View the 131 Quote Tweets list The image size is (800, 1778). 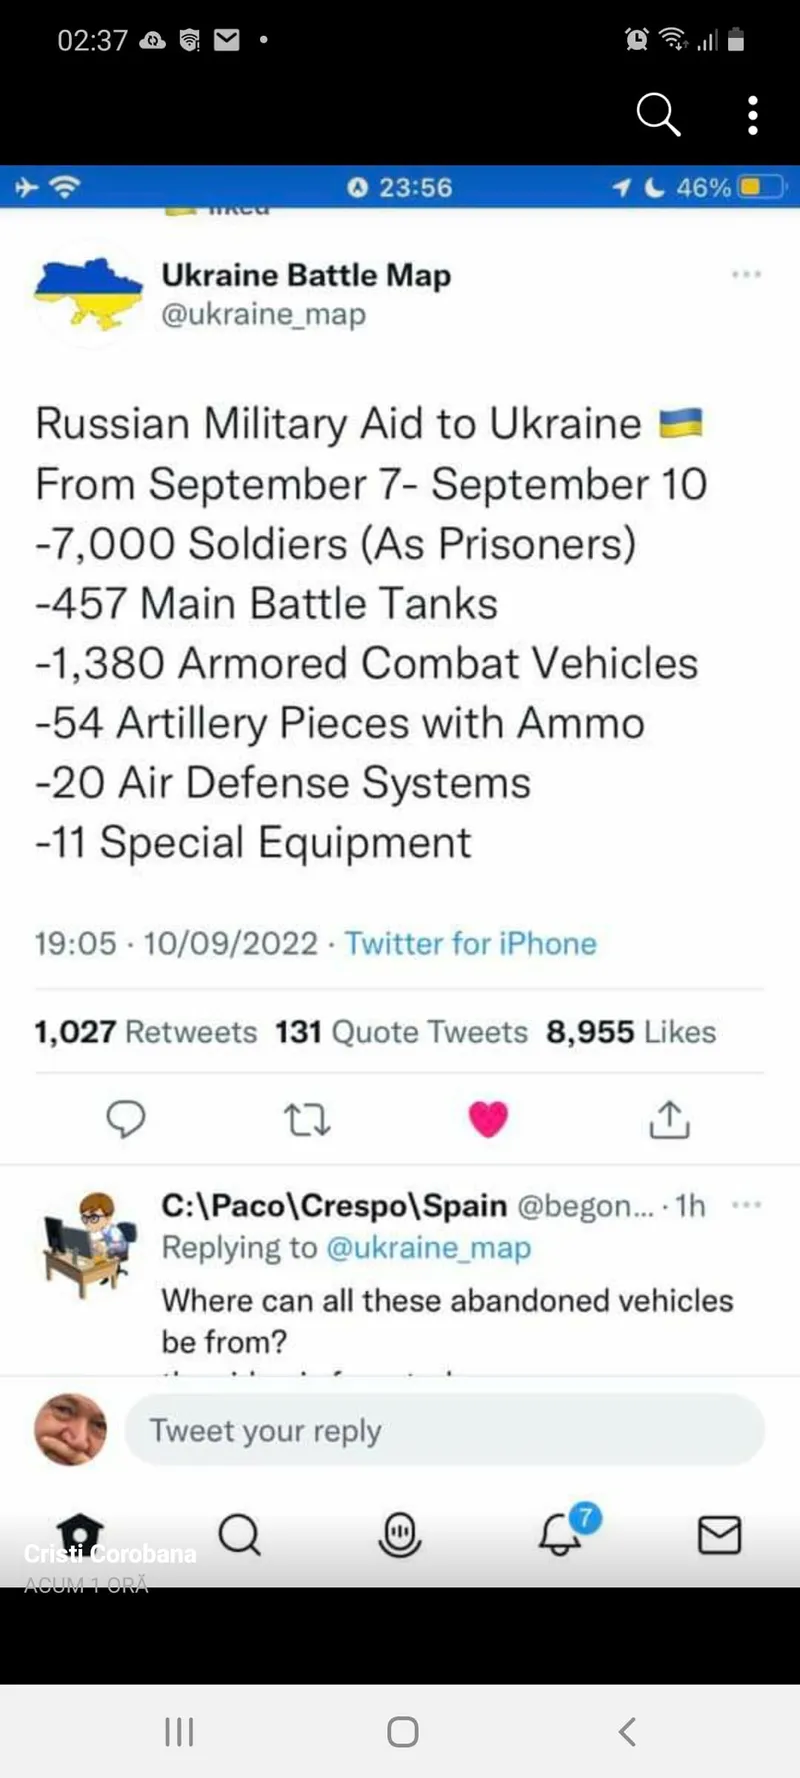tap(401, 1032)
